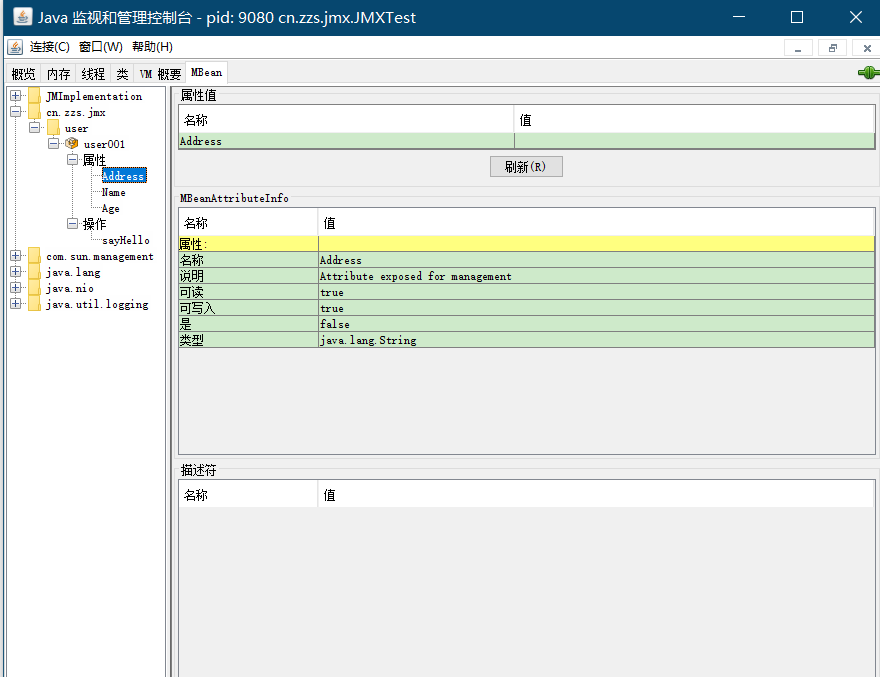The height and width of the screenshot is (677, 880).
Task: Collapse the cn.zzs.jmx node
Action: click(x=16, y=112)
